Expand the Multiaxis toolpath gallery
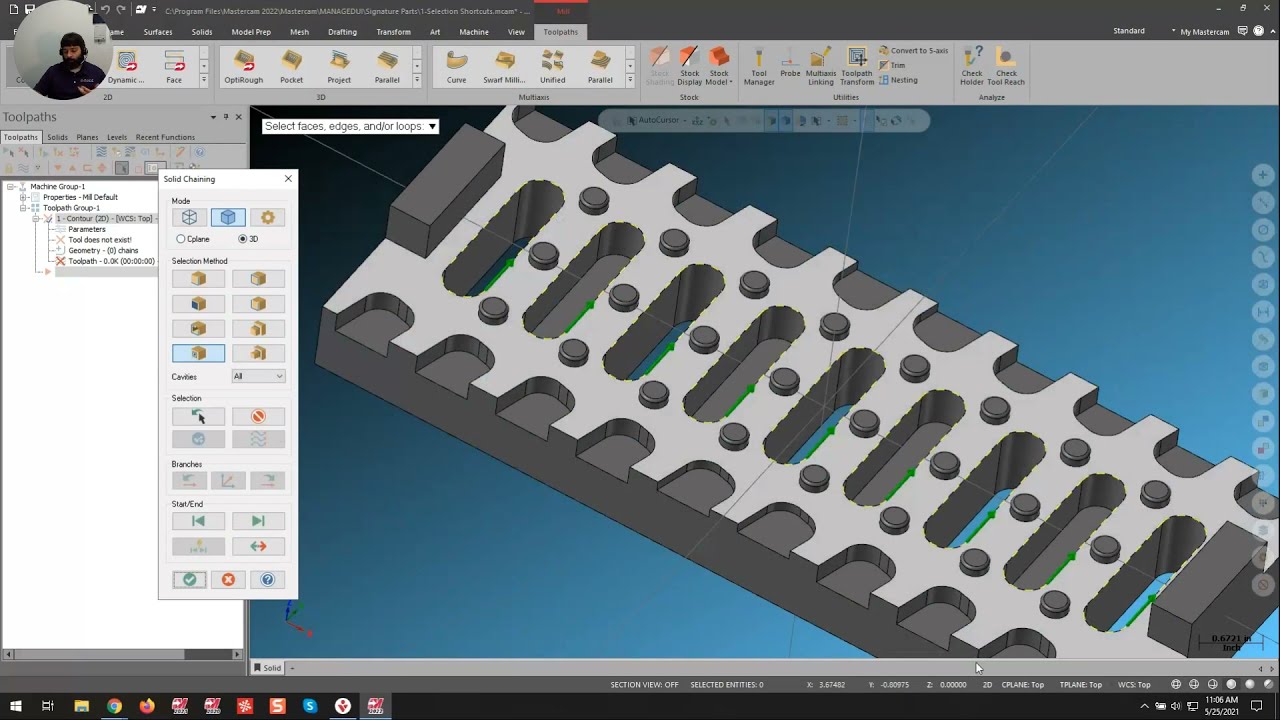 pos(630,80)
